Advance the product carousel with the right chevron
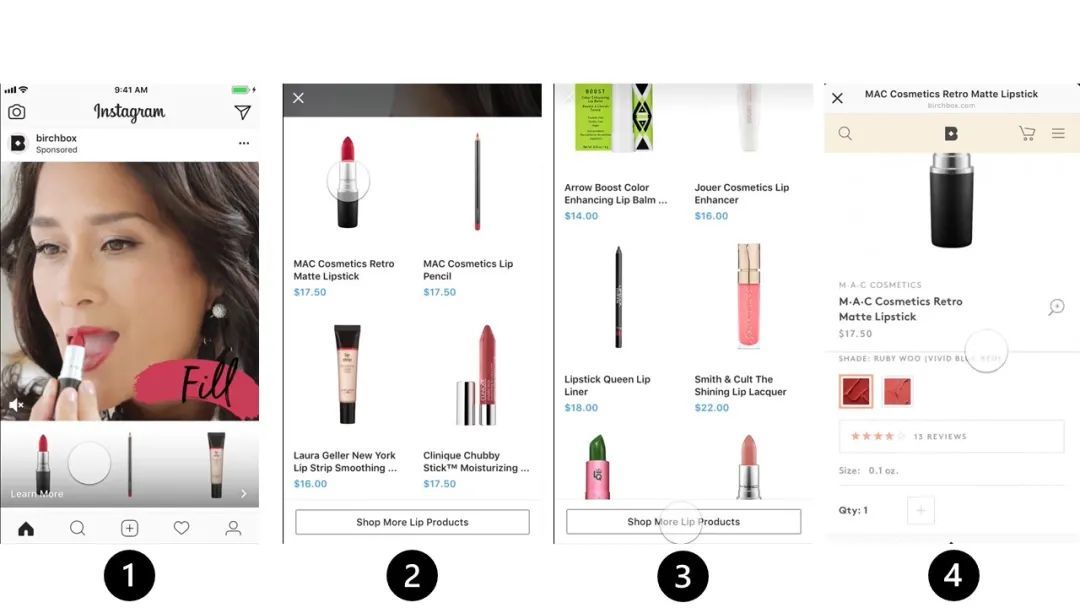The height and width of the screenshot is (608, 1080). (244, 494)
